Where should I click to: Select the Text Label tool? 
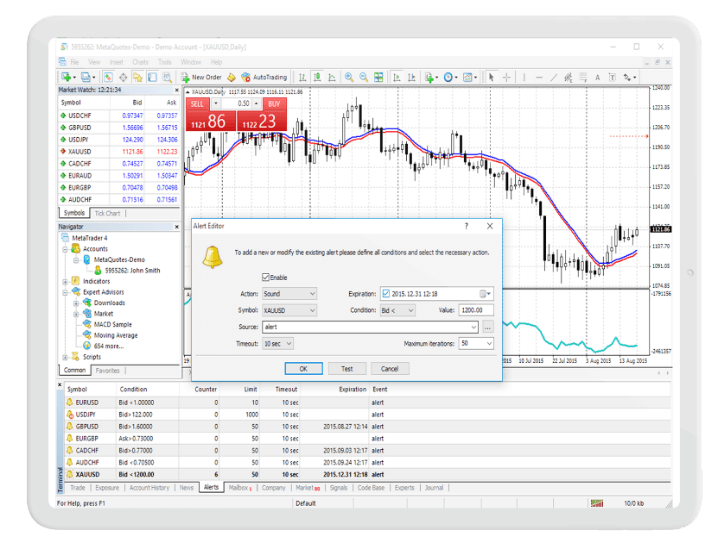point(612,77)
